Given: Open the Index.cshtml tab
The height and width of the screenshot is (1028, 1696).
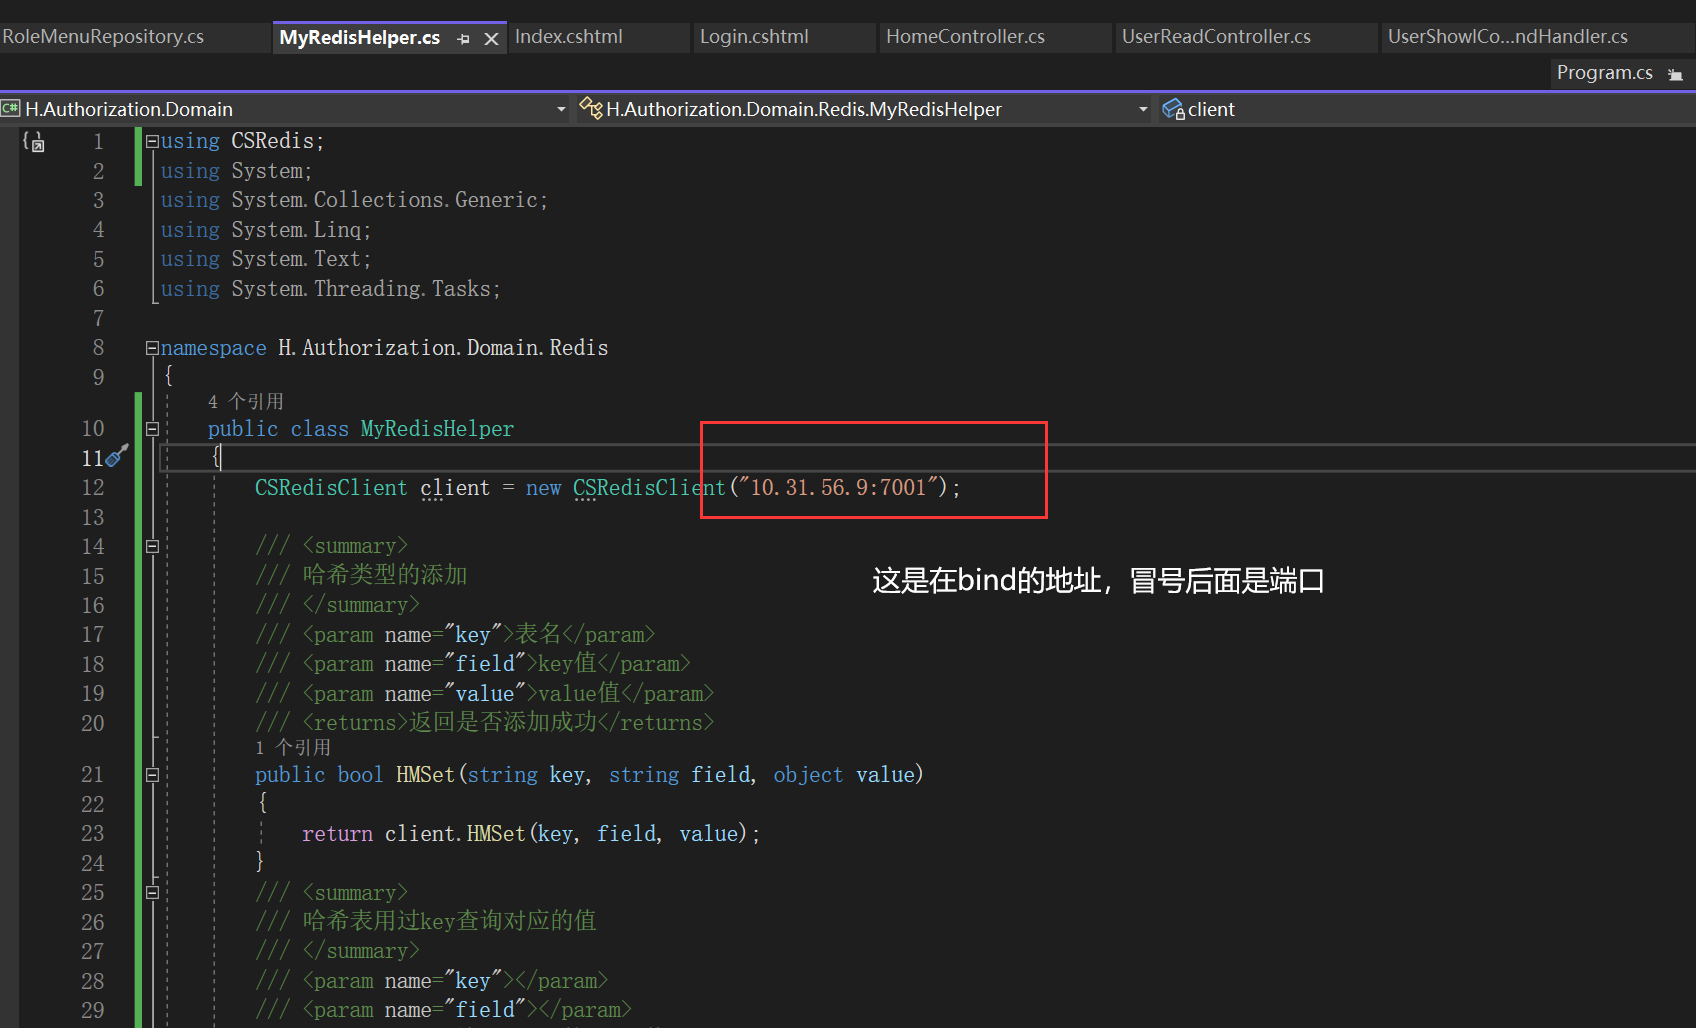Looking at the screenshot, I should (569, 37).
